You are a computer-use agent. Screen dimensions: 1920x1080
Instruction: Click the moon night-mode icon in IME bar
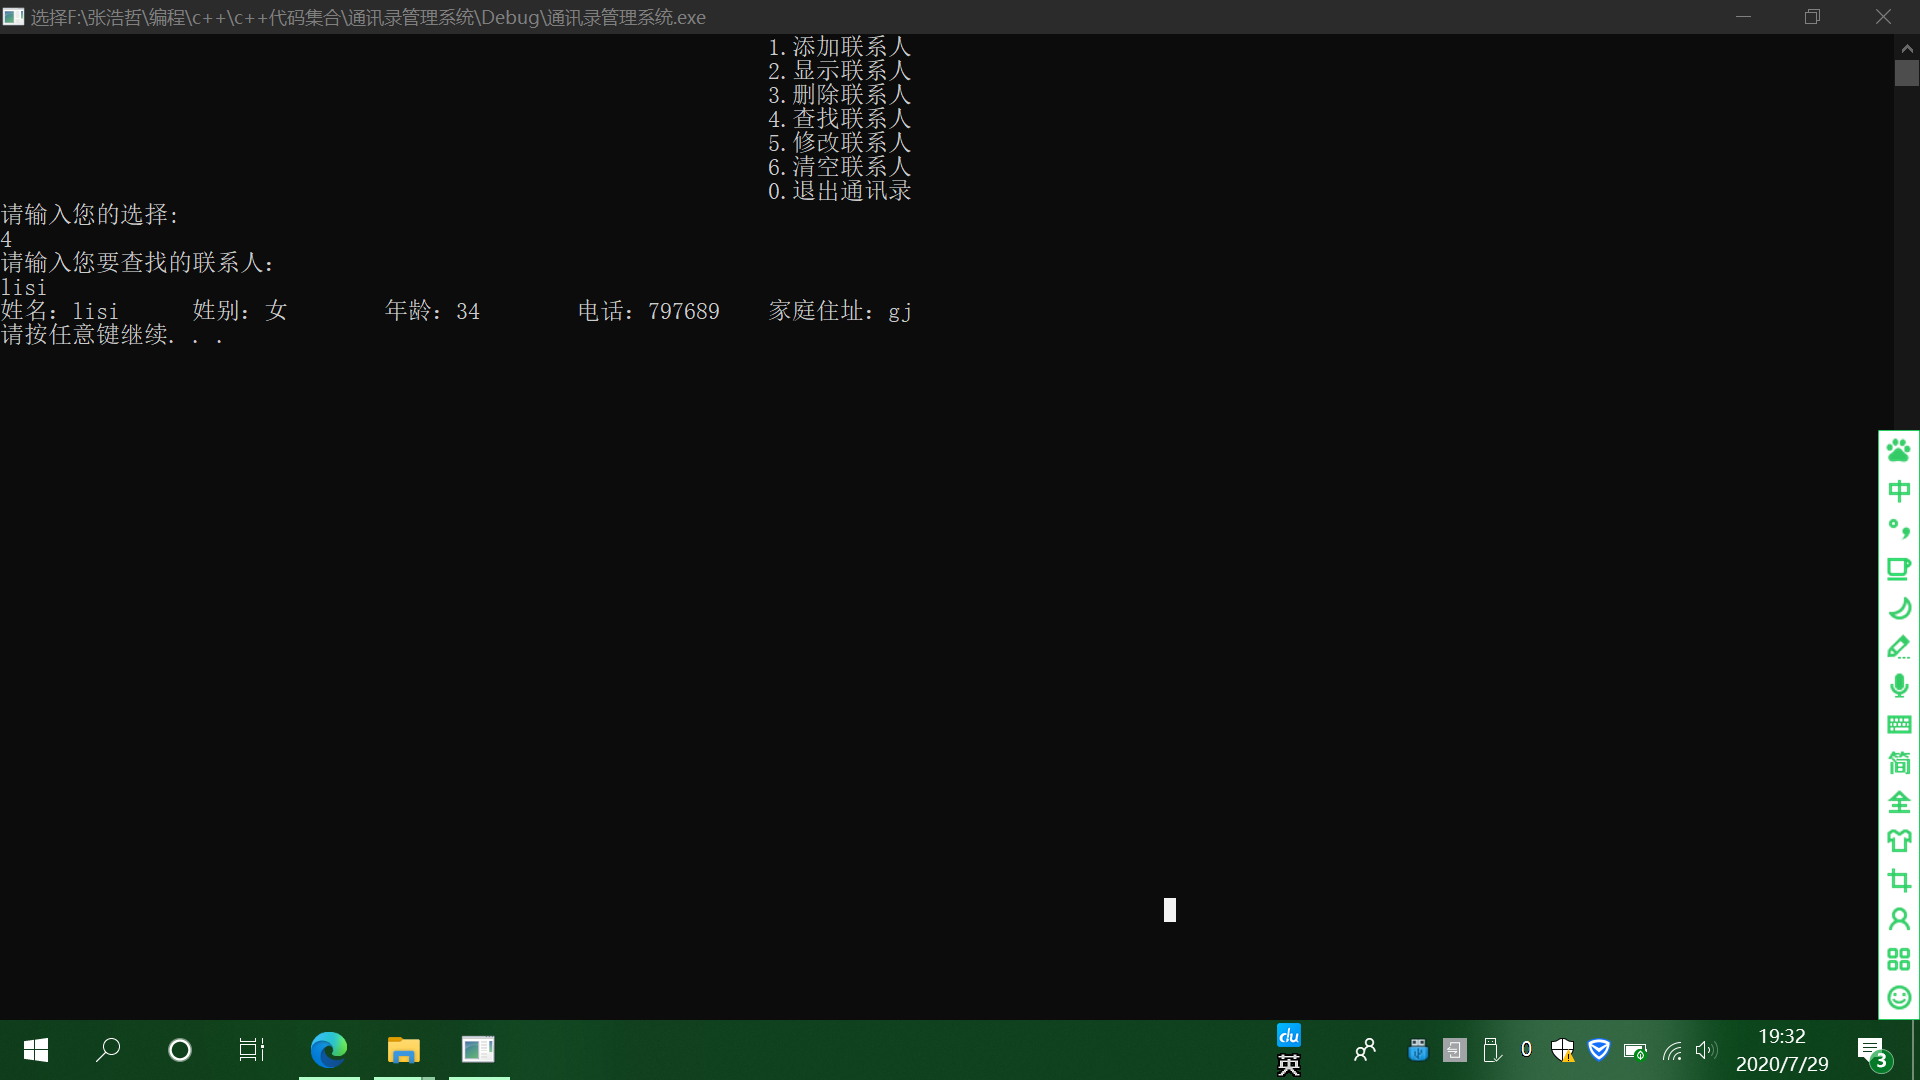[1898, 607]
